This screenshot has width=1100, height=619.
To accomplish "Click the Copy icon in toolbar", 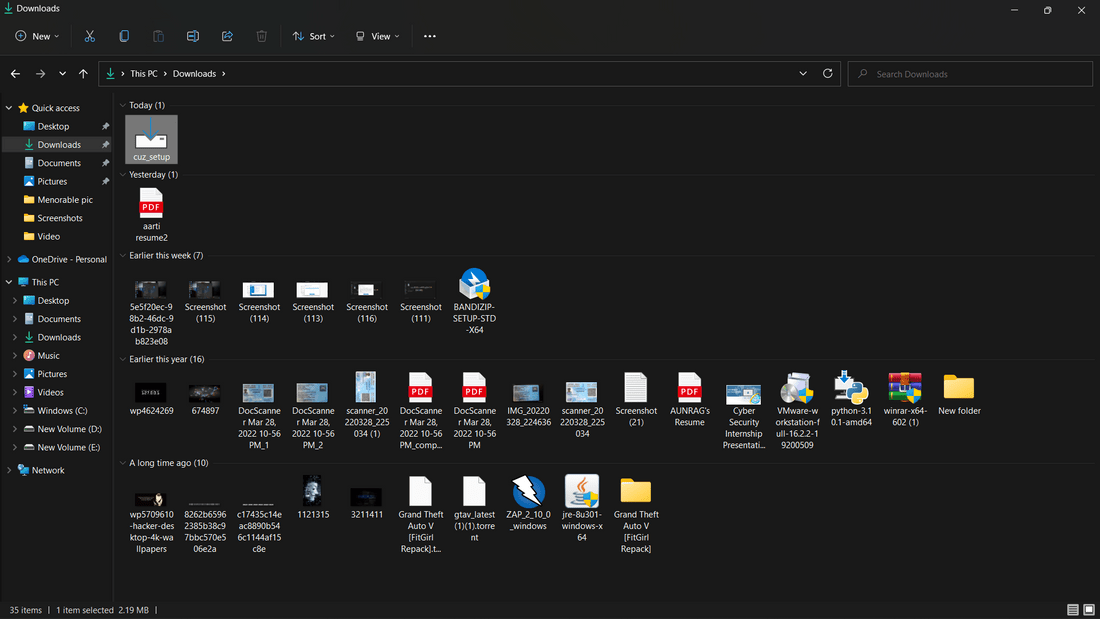I will point(124,36).
